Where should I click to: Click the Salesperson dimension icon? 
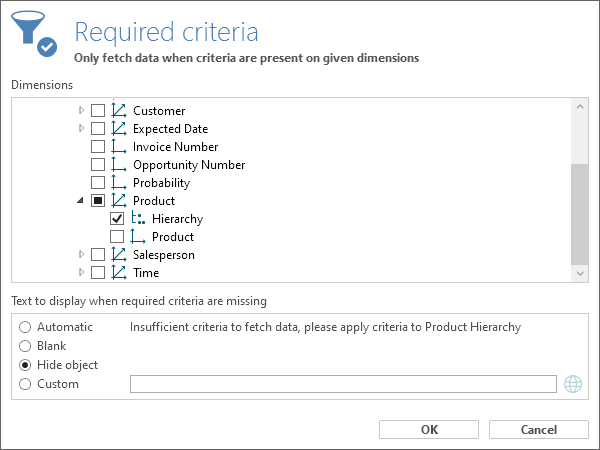(x=119, y=254)
